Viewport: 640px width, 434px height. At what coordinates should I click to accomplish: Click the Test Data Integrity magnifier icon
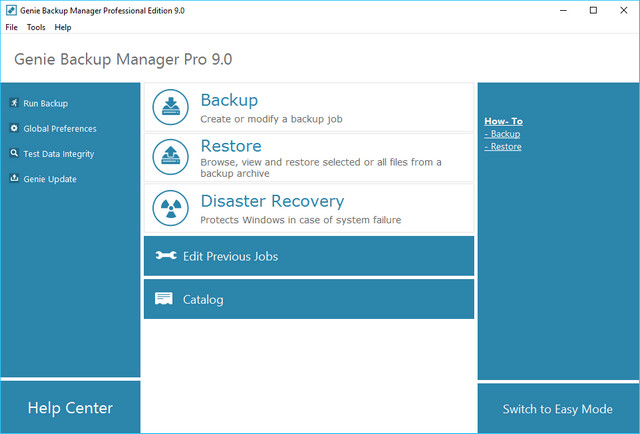pyautogui.click(x=14, y=154)
